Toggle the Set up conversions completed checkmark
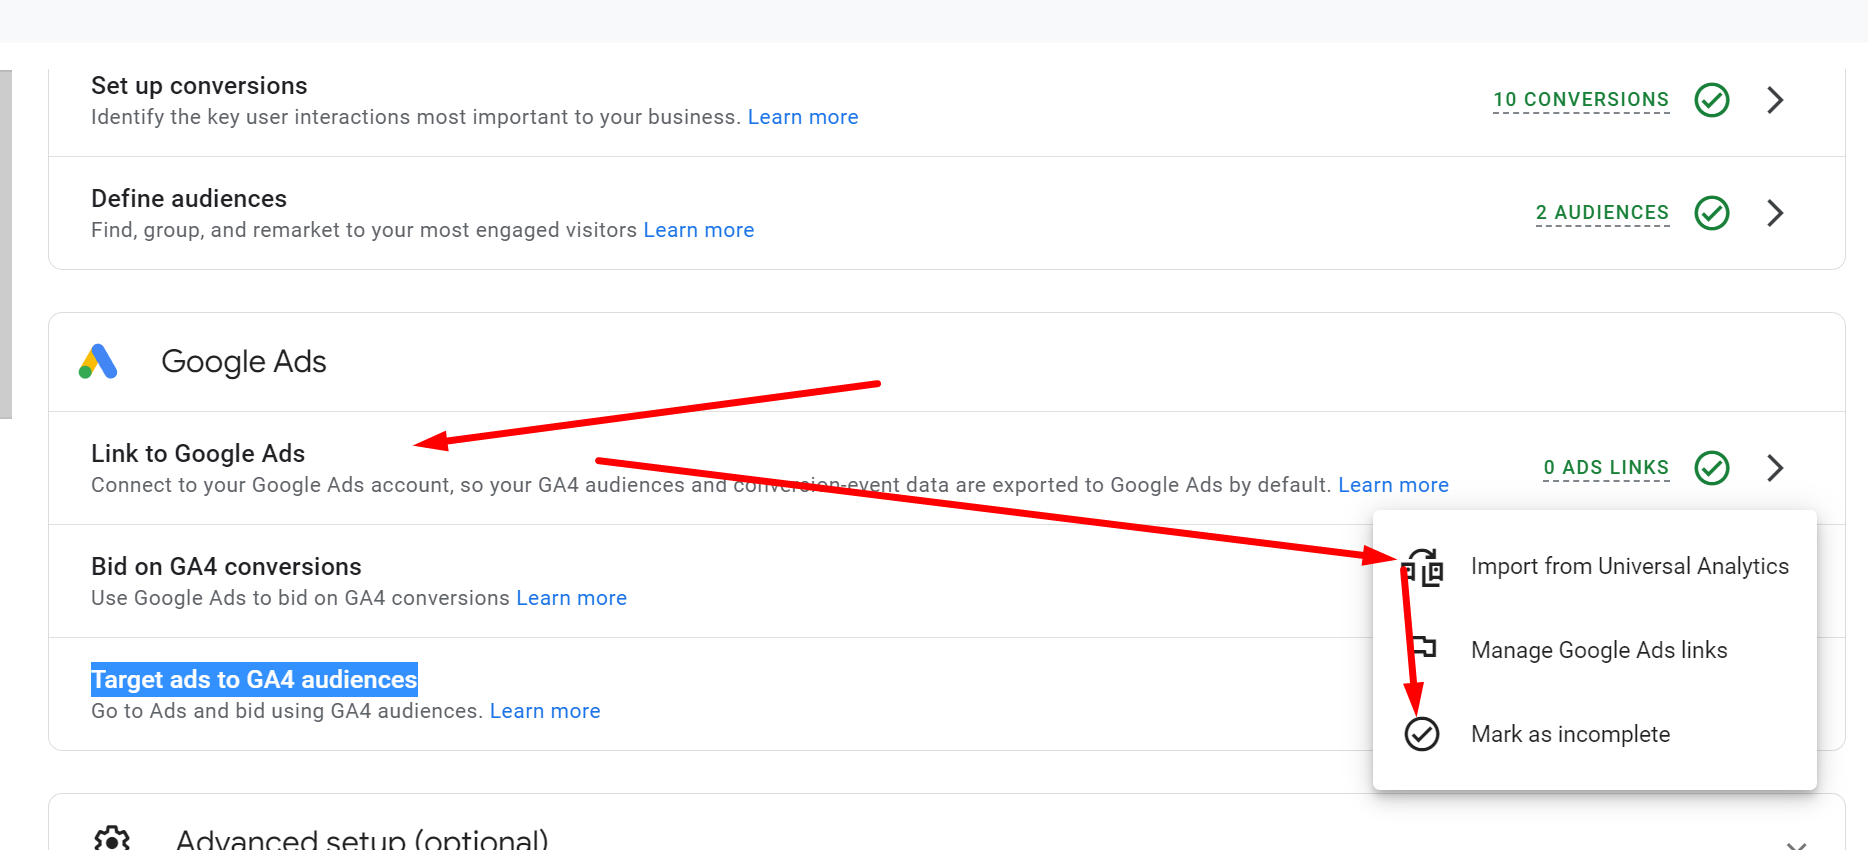Image resolution: width=1868 pixels, height=850 pixels. click(x=1712, y=100)
